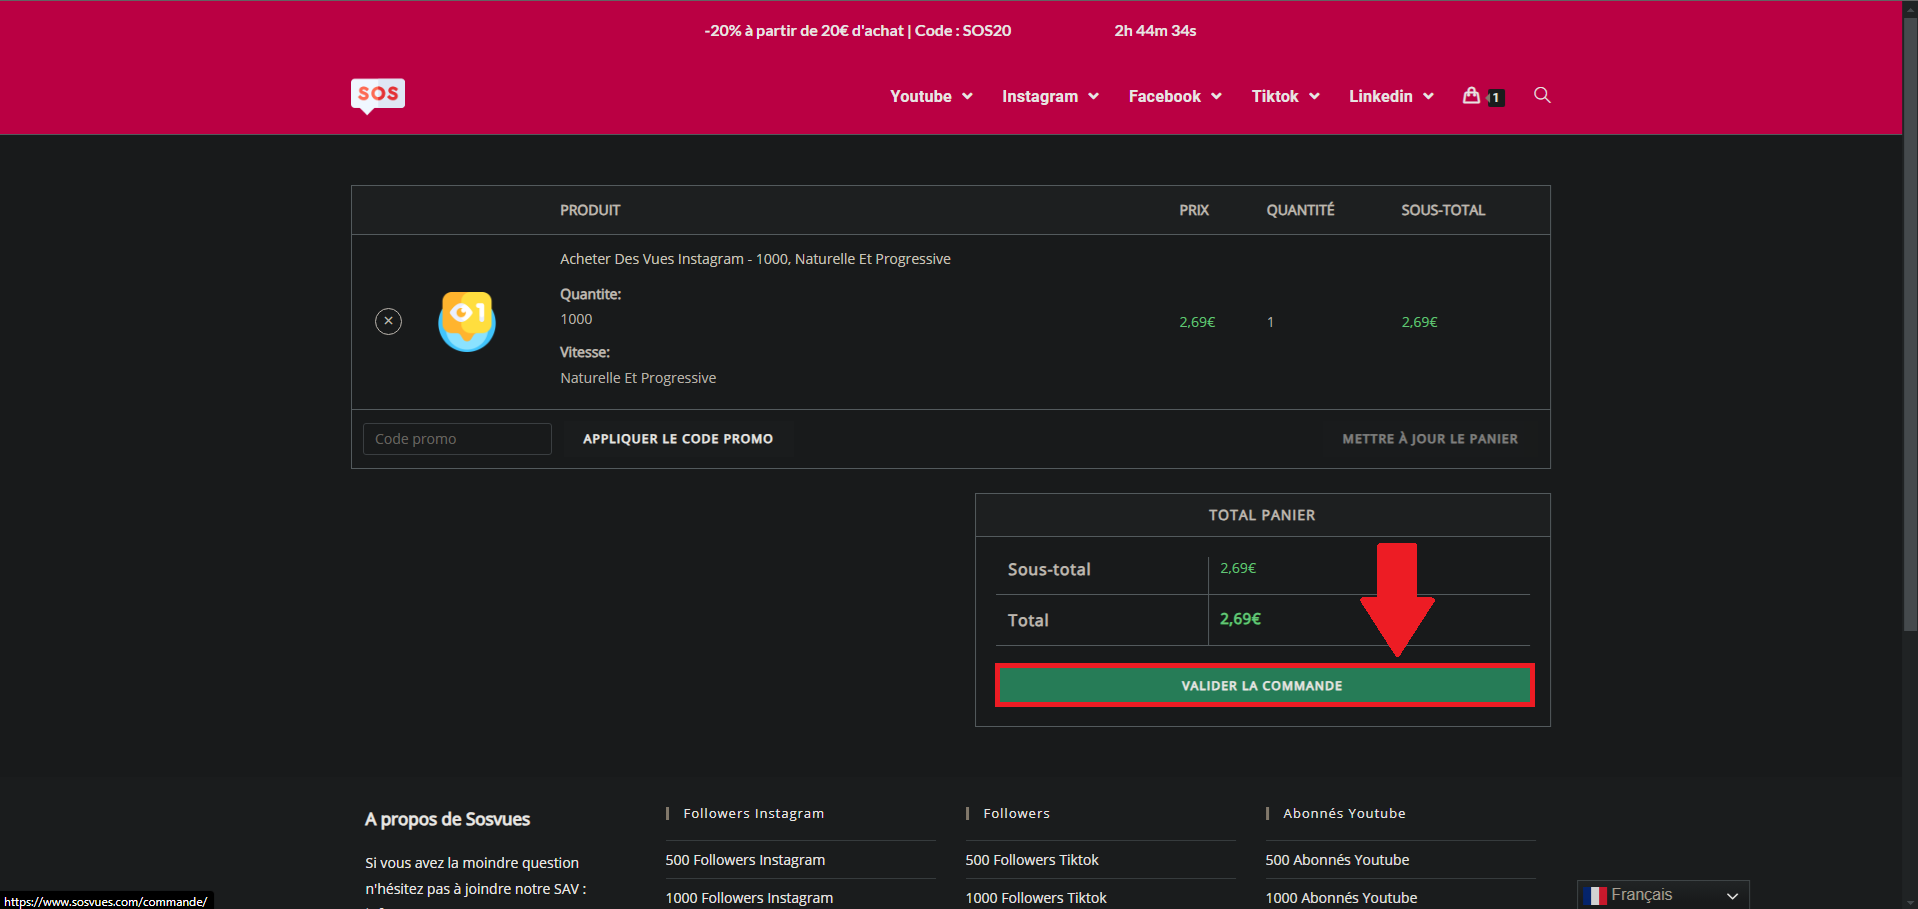Open the Linkedin nav menu item
The width and height of the screenshot is (1918, 909).
pyautogui.click(x=1380, y=96)
